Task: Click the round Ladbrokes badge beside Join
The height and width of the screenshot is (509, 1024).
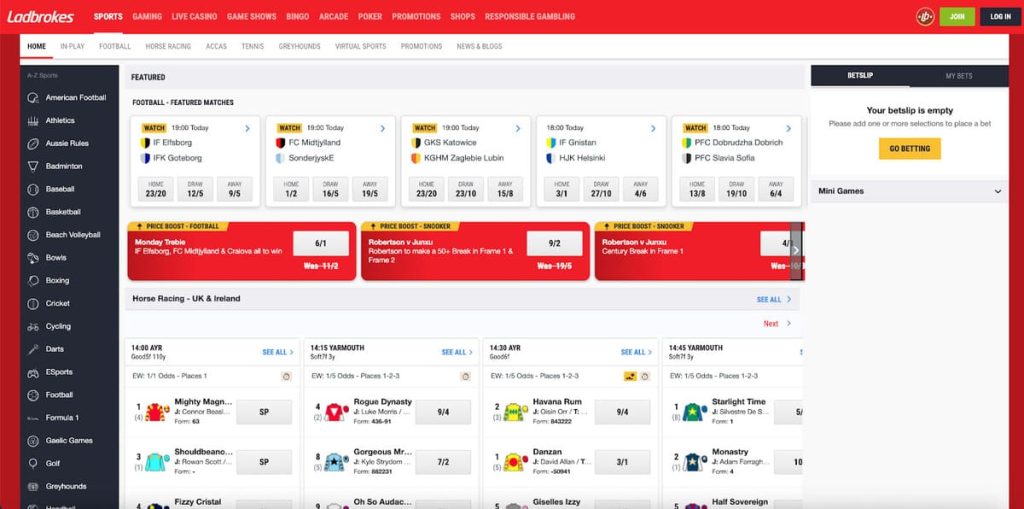Action: pos(924,17)
